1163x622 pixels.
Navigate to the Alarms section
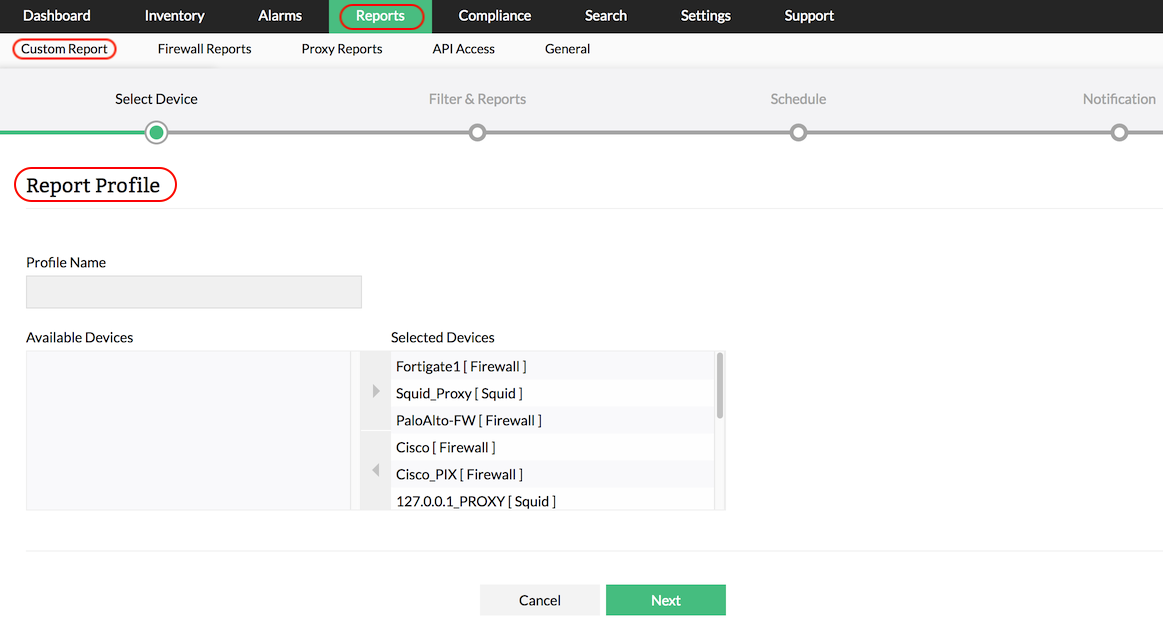tap(280, 16)
